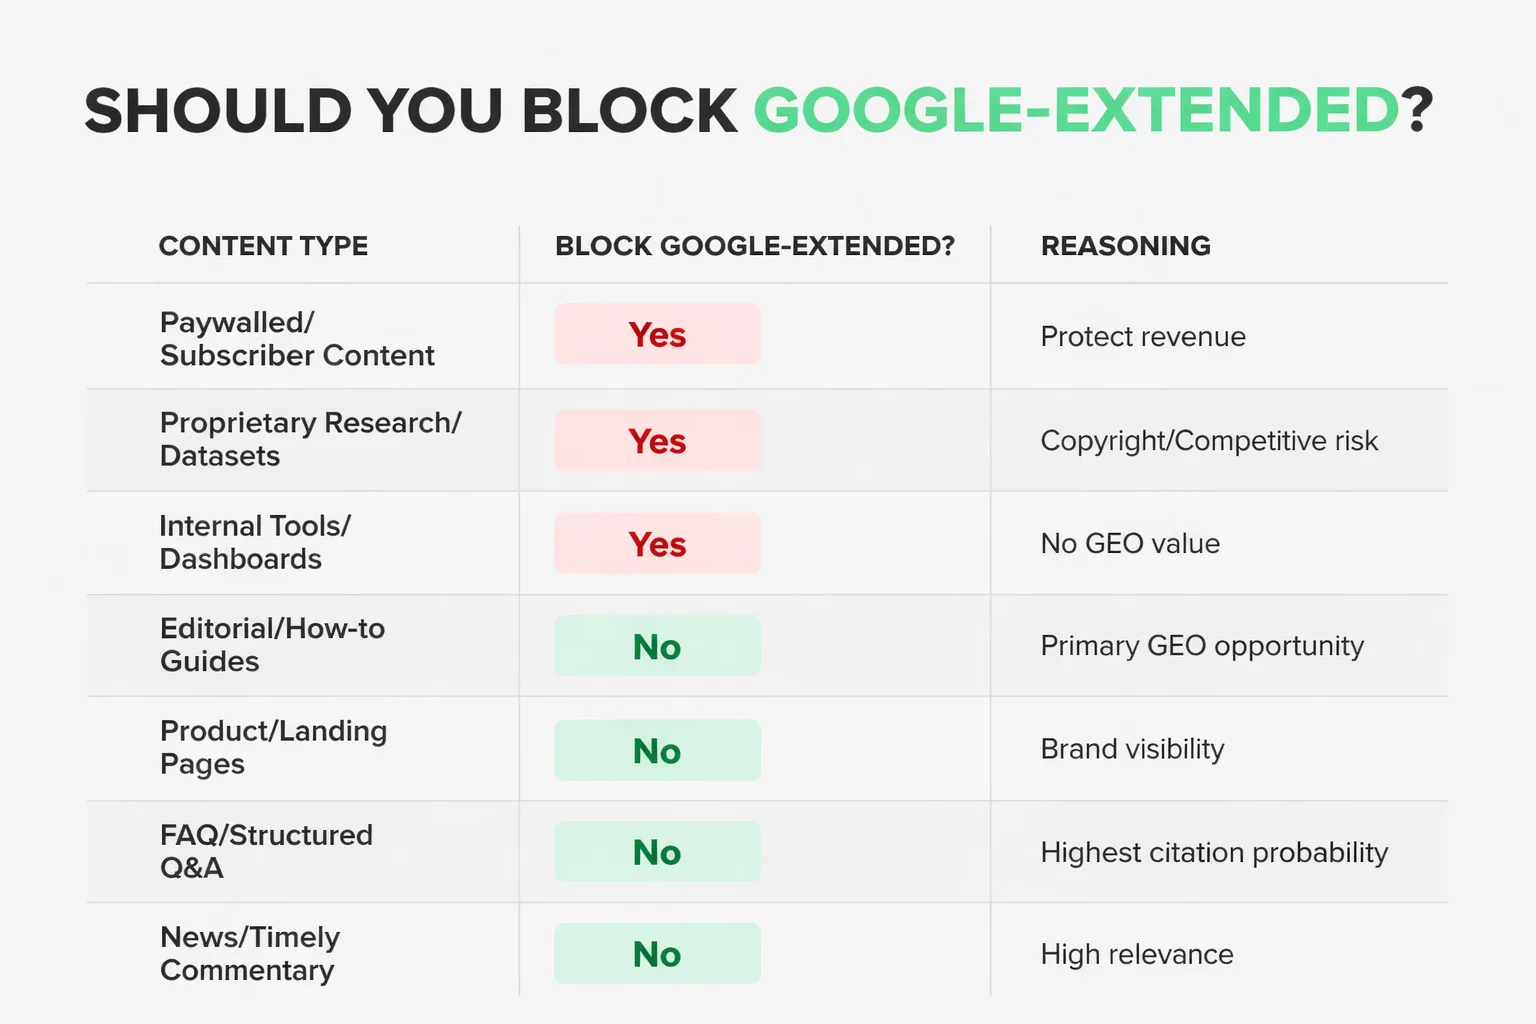This screenshot has height=1024, width=1536.
Task: Click Yes badge for Internal Tools/Dashboards
Action: coord(657,544)
